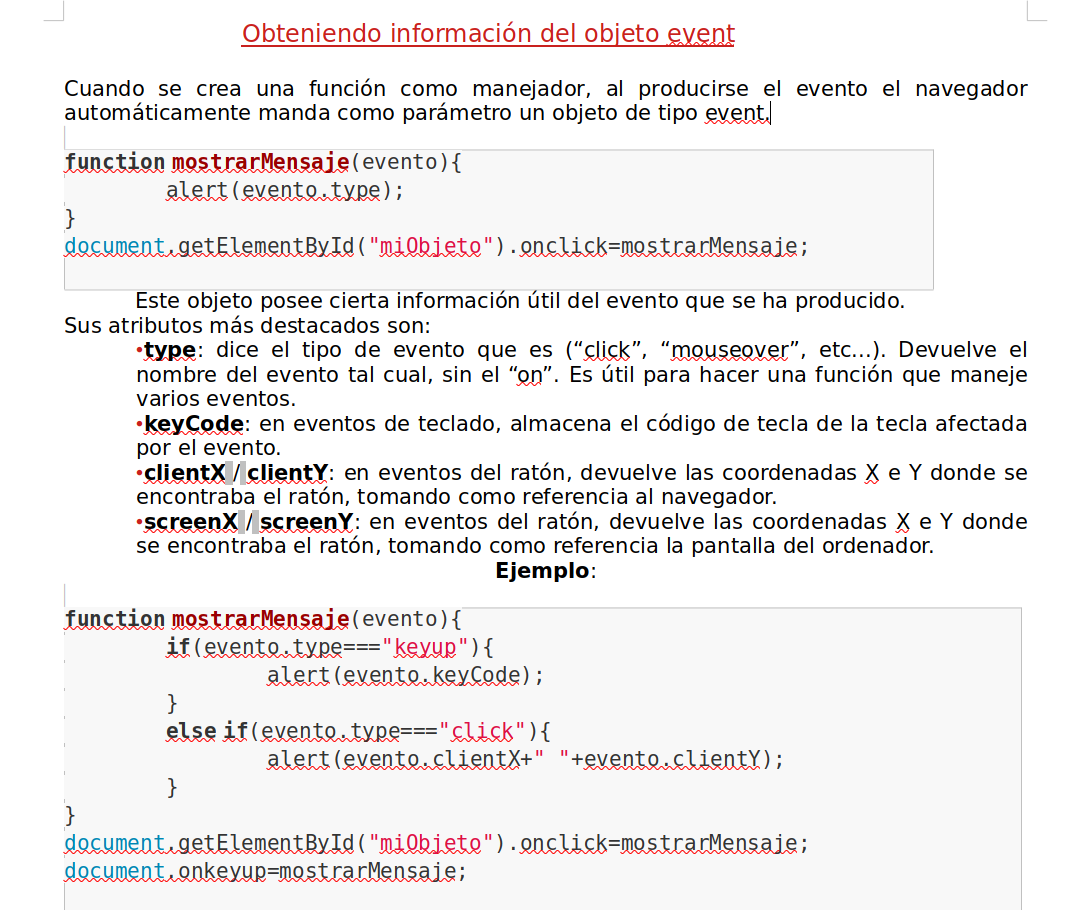
Task: Click the bold term 'keyCode'
Action: tap(194, 424)
